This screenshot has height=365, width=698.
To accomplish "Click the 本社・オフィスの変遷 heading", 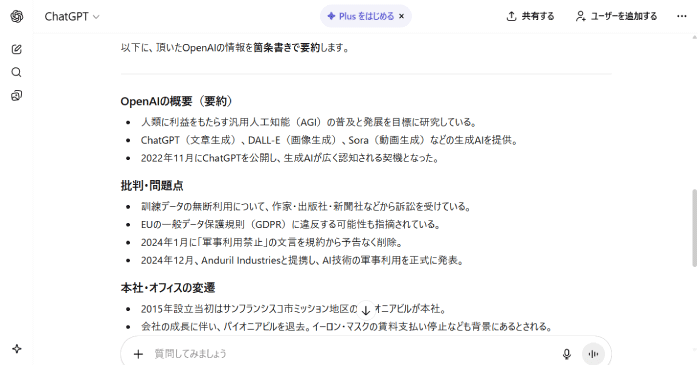I will click(168, 288).
